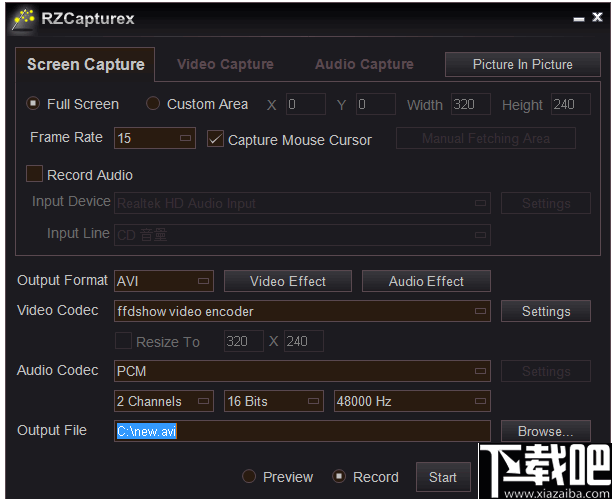Click the Y coordinate input field
This screenshot has width=614, height=499.
coord(376,104)
